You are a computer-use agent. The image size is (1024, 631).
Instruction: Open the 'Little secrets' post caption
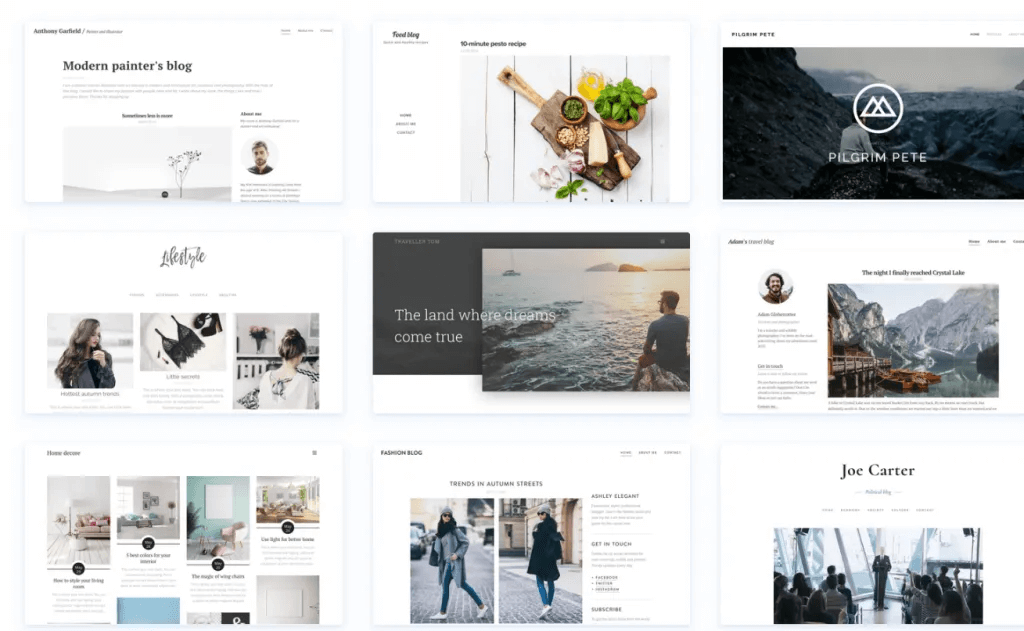click(x=183, y=377)
